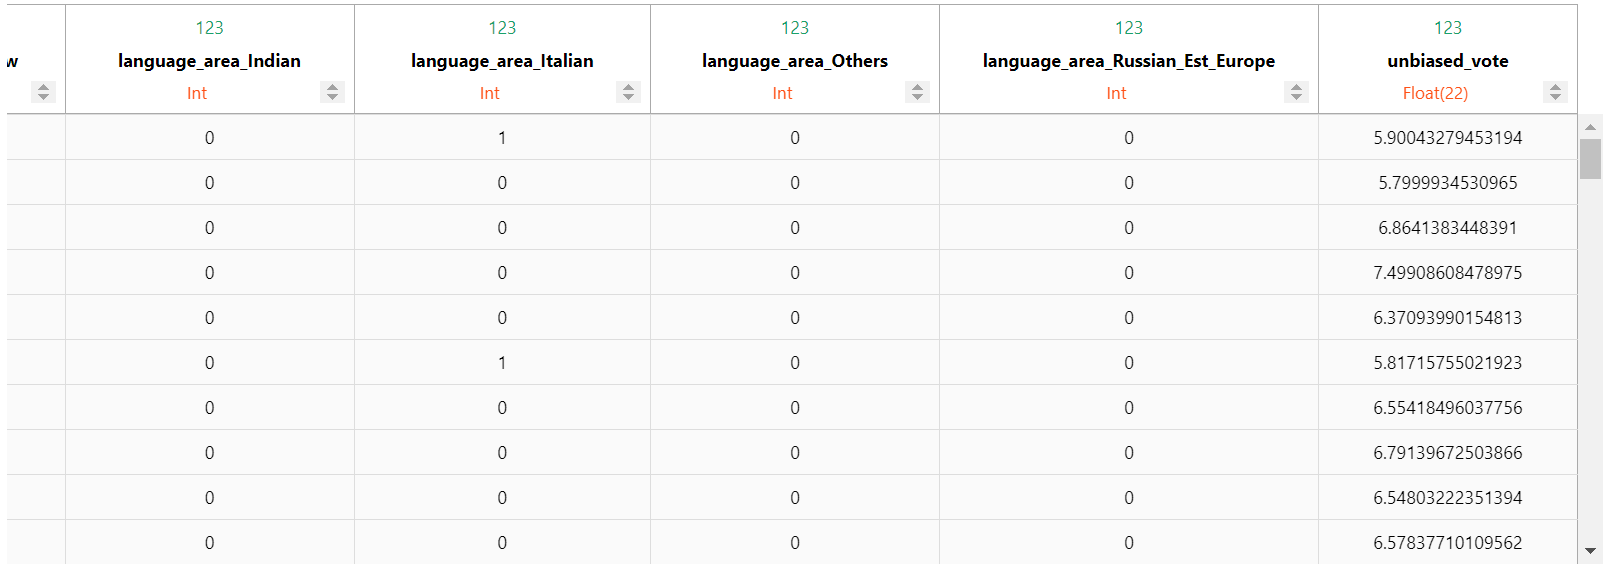The width and height of the screenshot is (1605, 580).
Task: Select the Russian_Est_Europe cell in the 6.37093990154813 row
Action: pos(1129,318)
